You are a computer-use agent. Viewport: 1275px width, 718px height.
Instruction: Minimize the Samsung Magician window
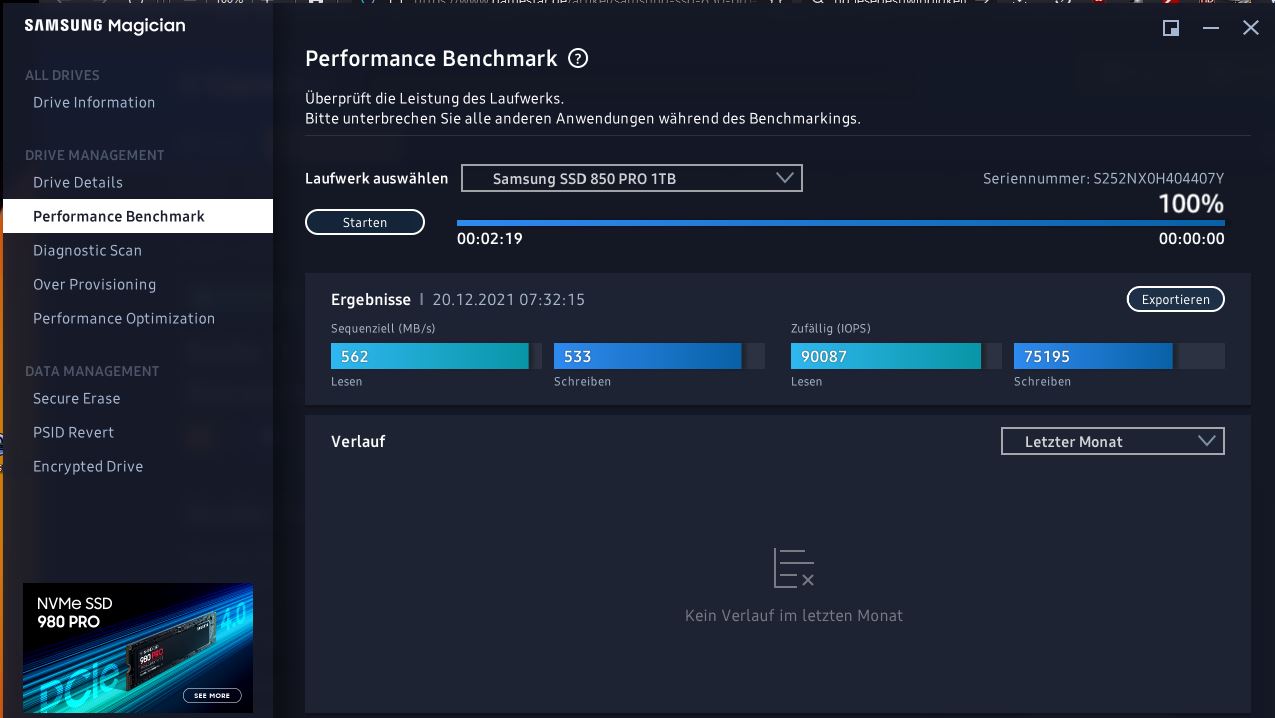point(1211,28)
